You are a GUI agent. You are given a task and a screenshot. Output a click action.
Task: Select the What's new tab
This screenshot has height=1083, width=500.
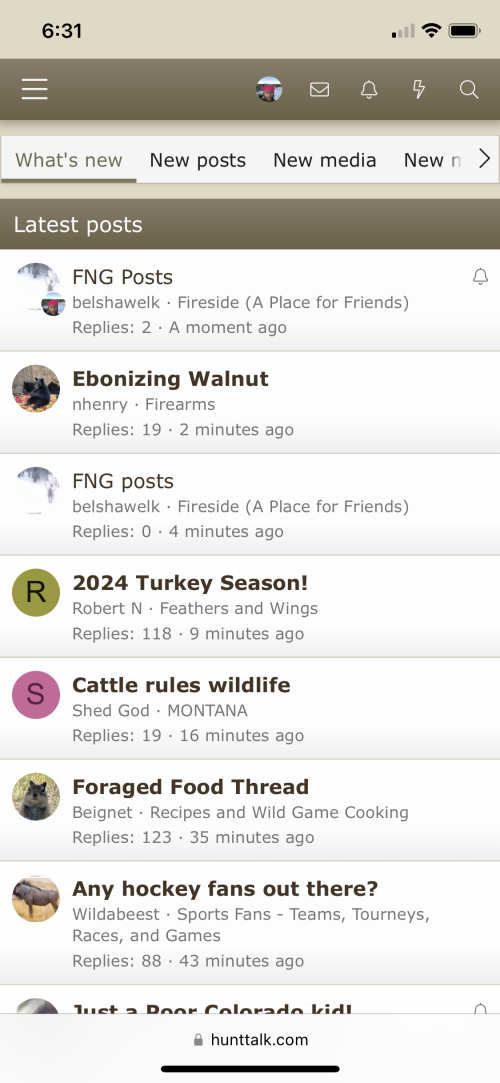[x=68, y=160]
